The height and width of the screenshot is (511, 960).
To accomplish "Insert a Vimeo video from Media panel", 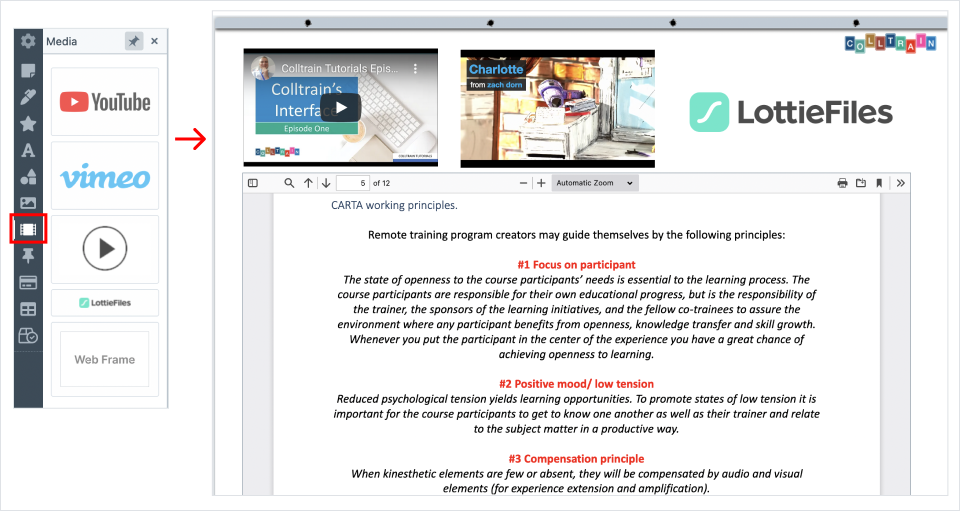I will [x=105, y=176].
